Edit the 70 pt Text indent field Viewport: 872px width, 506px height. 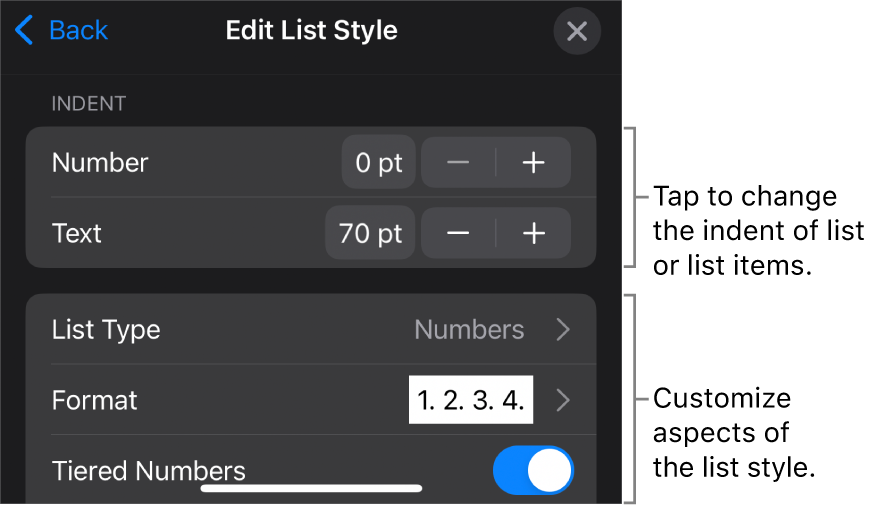[x=370, y=234]
